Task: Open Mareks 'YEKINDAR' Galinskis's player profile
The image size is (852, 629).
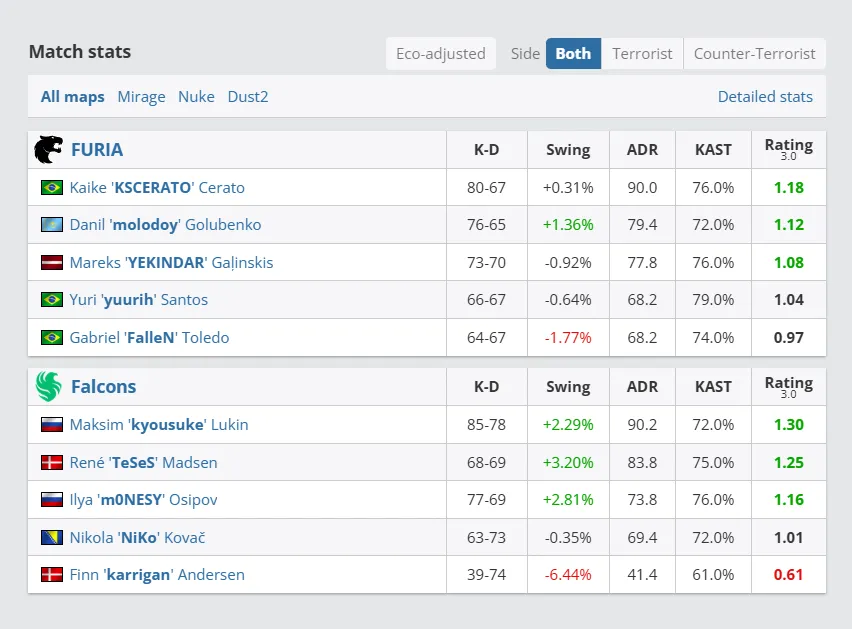Action: point(171,262)
